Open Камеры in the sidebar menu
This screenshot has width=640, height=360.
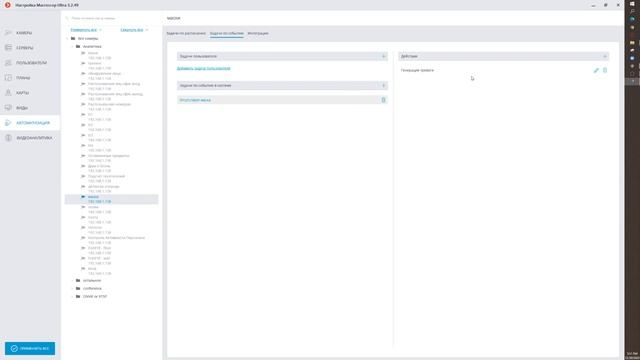(x=24, y=33)
